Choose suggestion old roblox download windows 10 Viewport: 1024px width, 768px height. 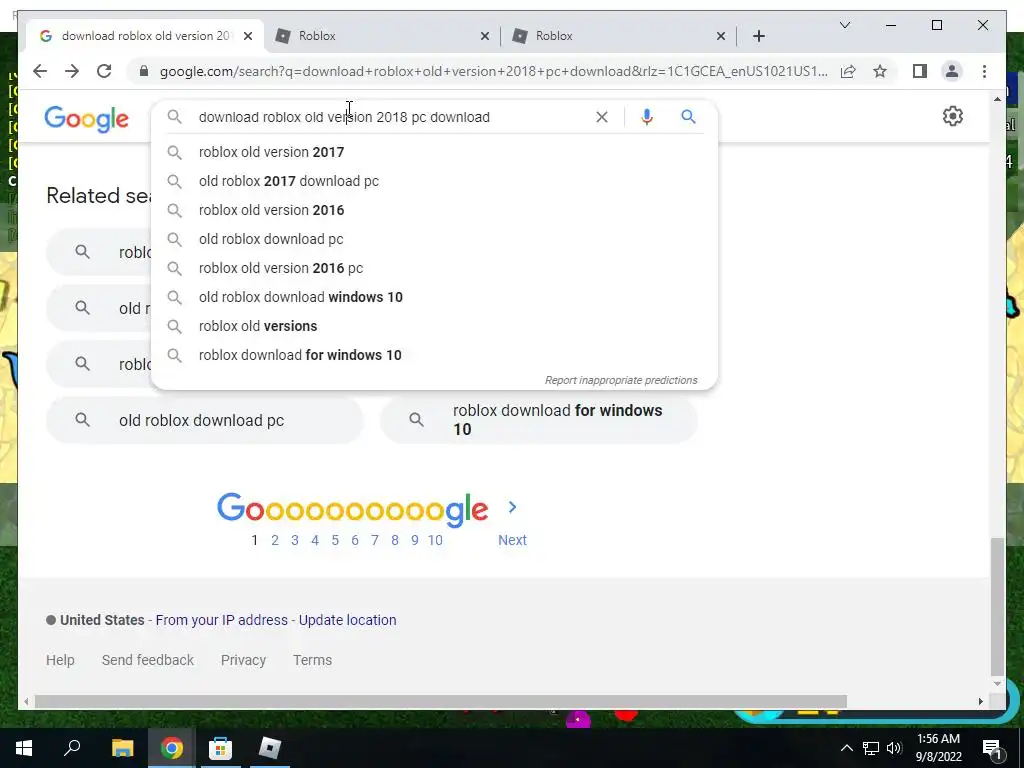[434, 297]
